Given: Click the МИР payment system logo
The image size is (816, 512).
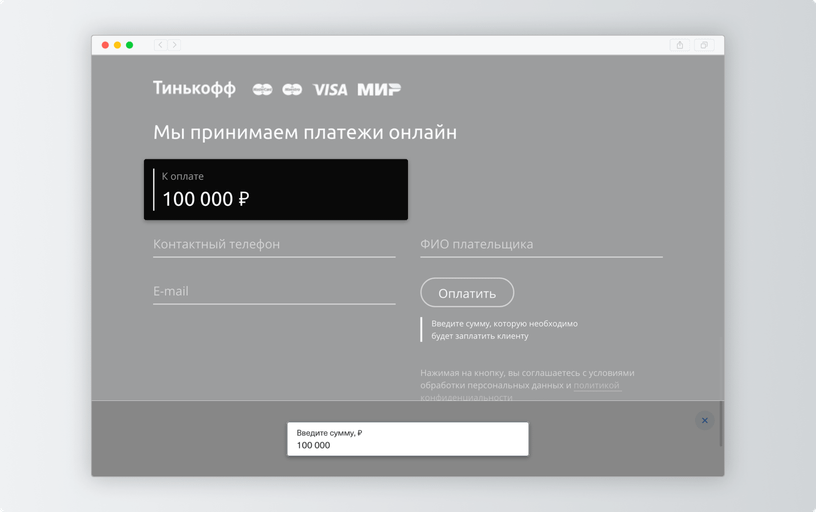Looking at the screenshot, I should tap(379, 90).
